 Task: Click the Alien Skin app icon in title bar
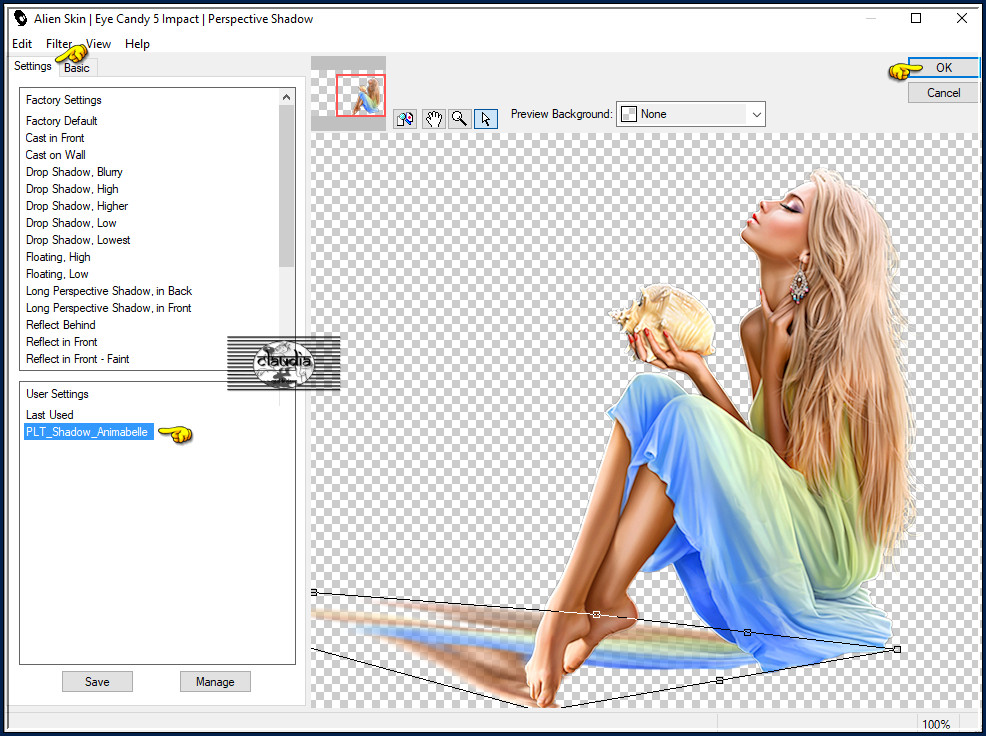point(20,18)
